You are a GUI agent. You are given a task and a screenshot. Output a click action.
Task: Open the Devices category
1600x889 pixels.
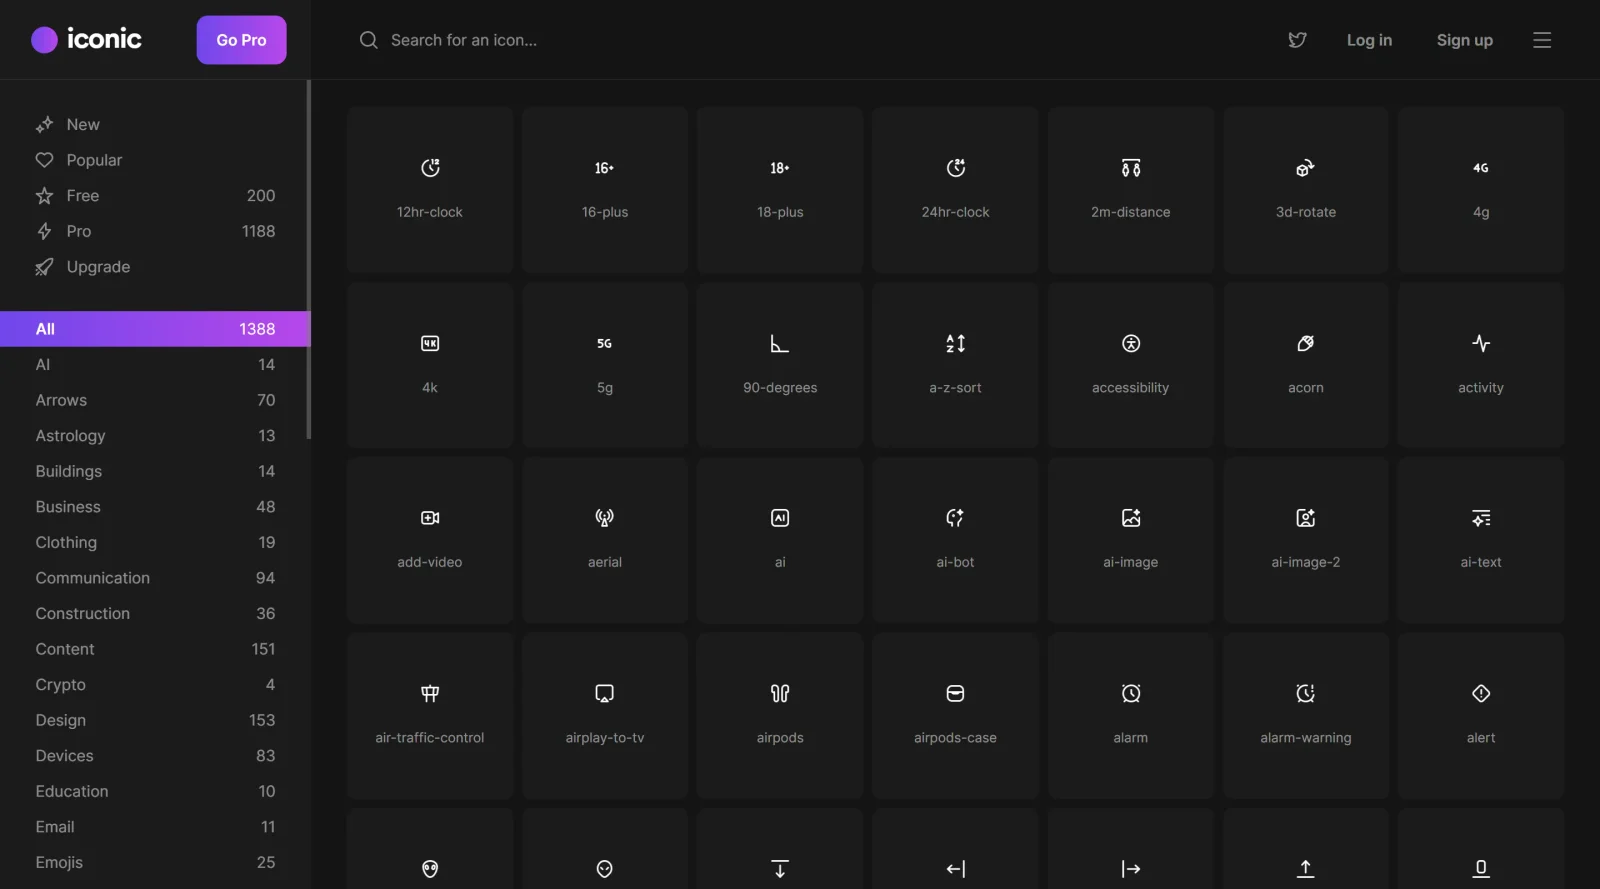pos(155,756)
